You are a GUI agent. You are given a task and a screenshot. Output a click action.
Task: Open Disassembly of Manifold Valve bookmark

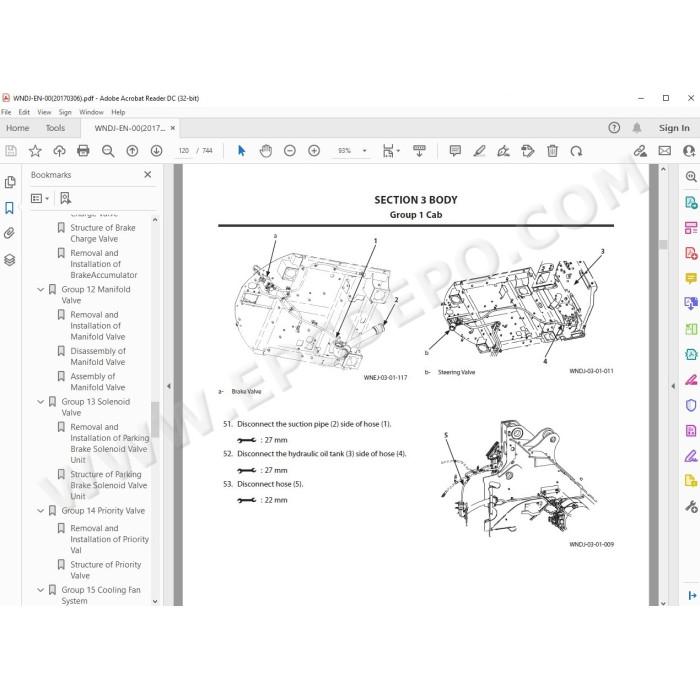click(x=98, y=356)
